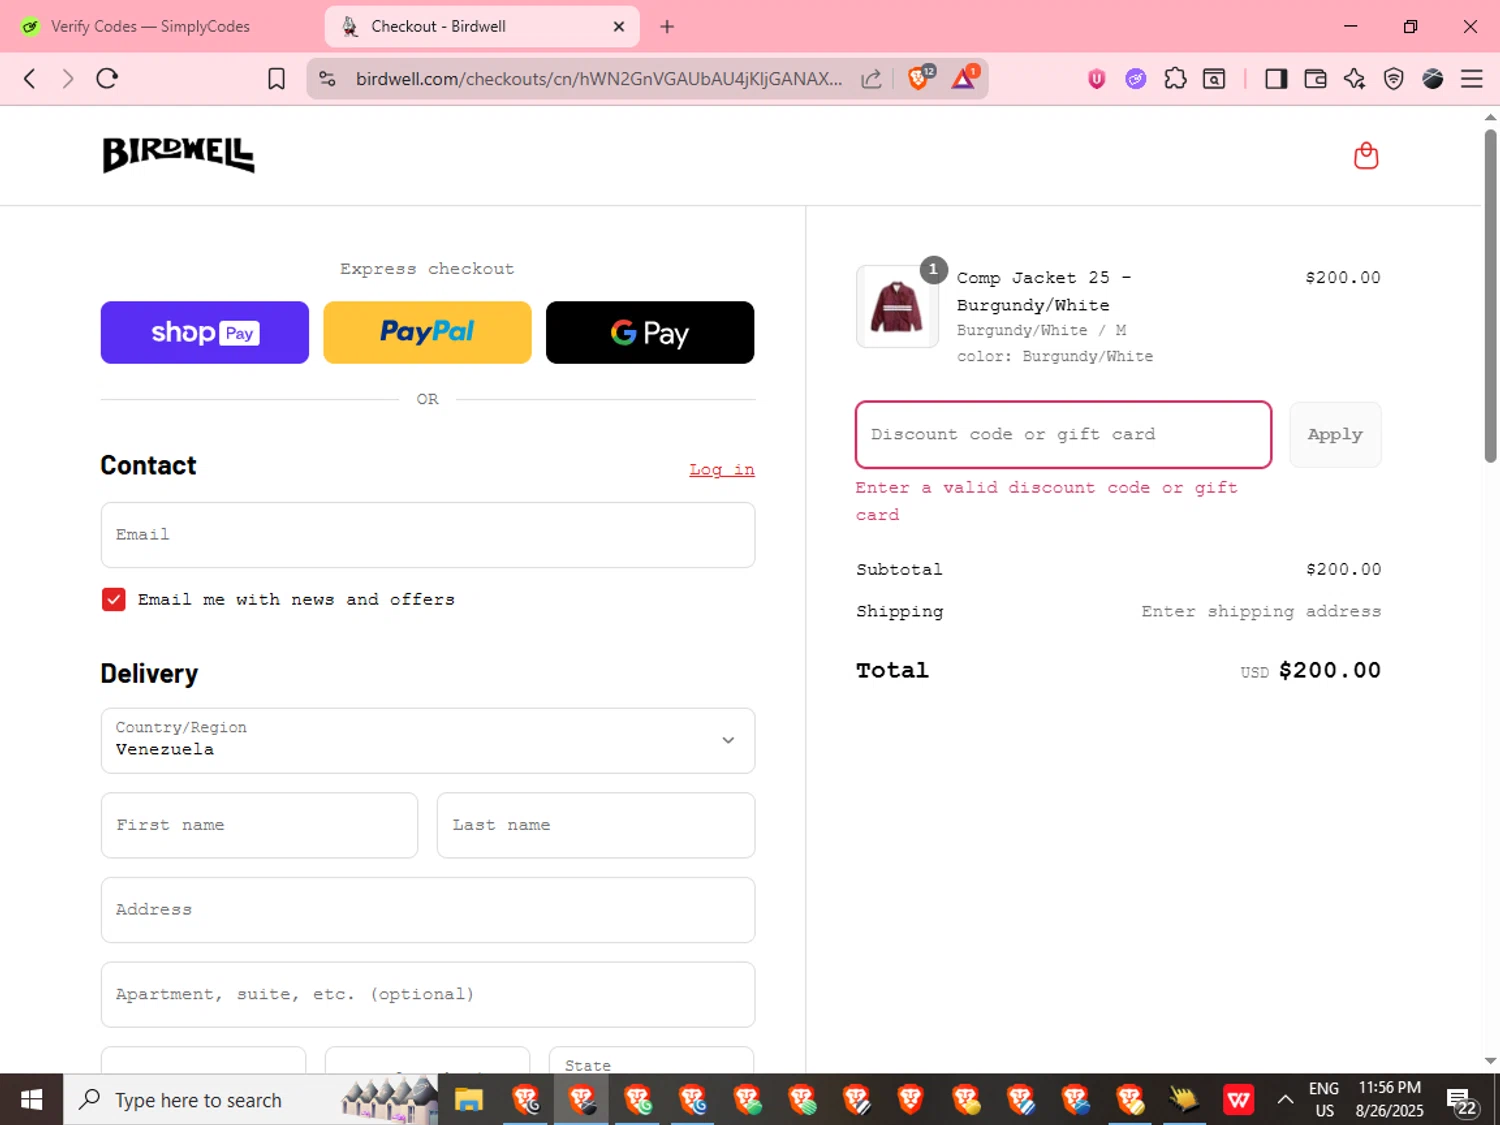Close the Checkout - Birdwell tab
The image size is (1500, 1125).
click(619, 27)
